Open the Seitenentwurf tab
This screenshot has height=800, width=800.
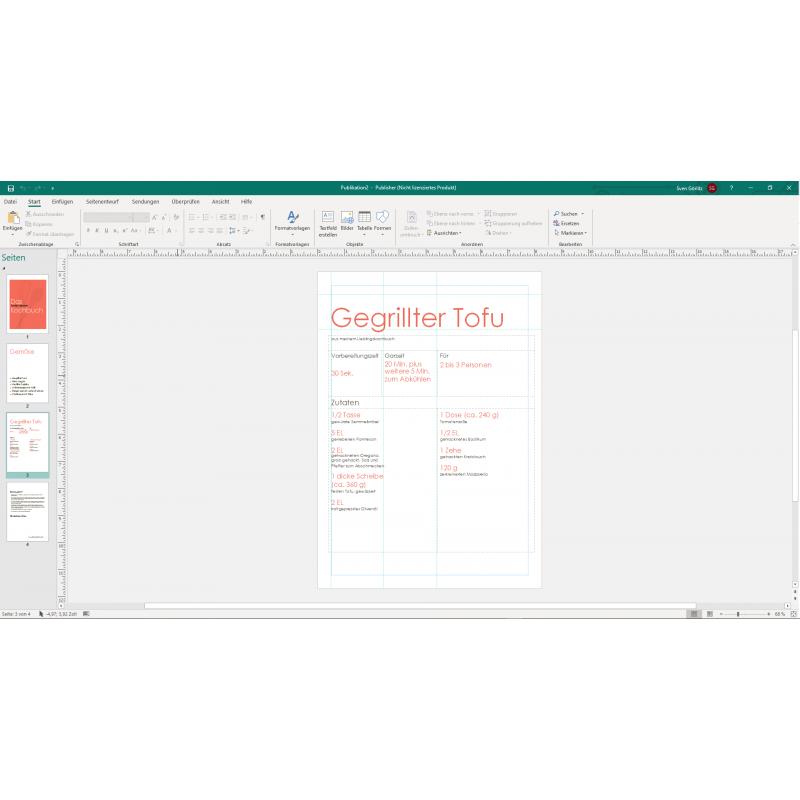pos(102,202)
